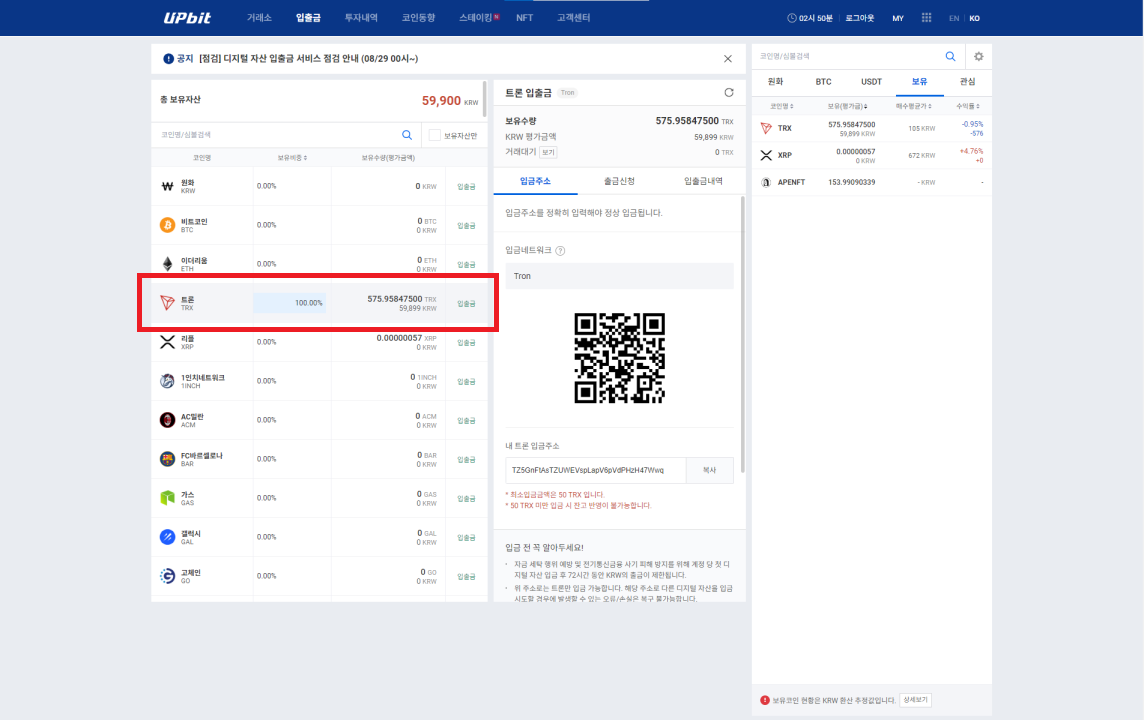
Task: Click the help icon beside 입금네트워크
Action: [x=560, y=251]
